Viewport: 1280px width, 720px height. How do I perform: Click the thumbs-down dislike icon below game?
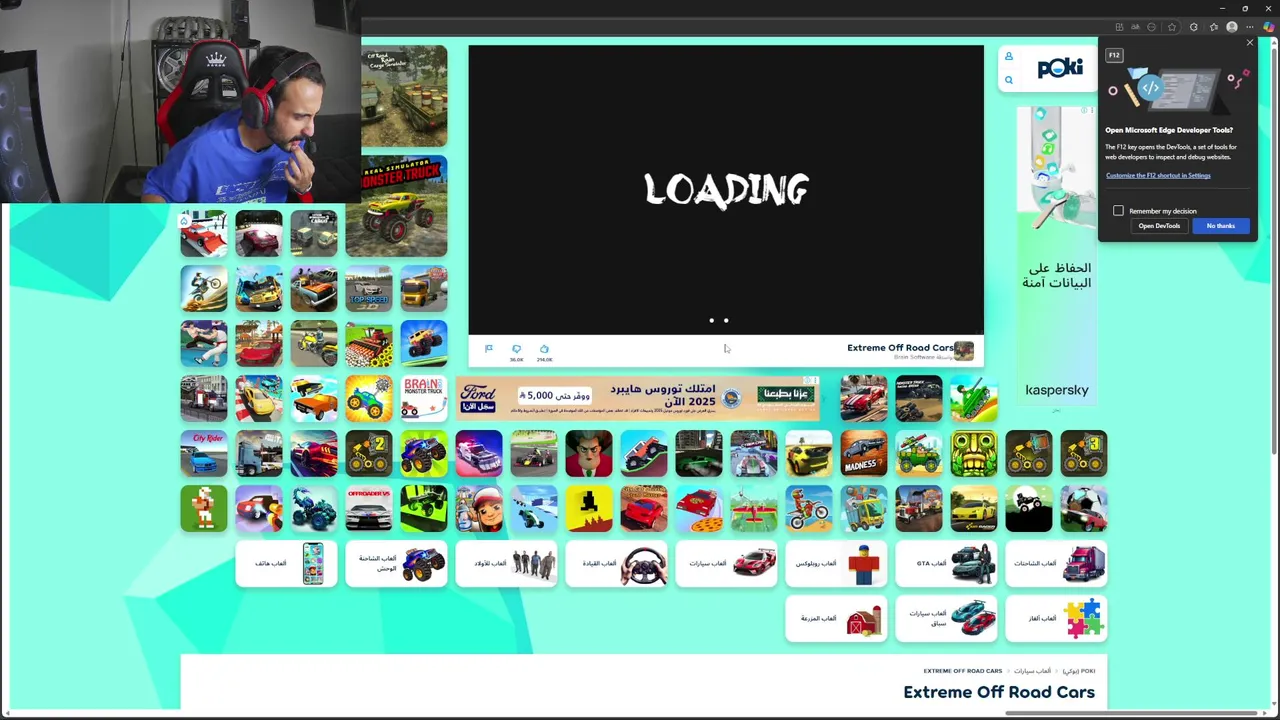[516, 349]
